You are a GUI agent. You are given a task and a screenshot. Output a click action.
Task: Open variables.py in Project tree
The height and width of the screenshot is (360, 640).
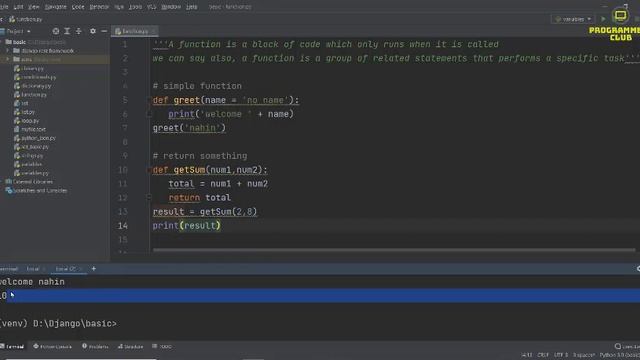31,173
